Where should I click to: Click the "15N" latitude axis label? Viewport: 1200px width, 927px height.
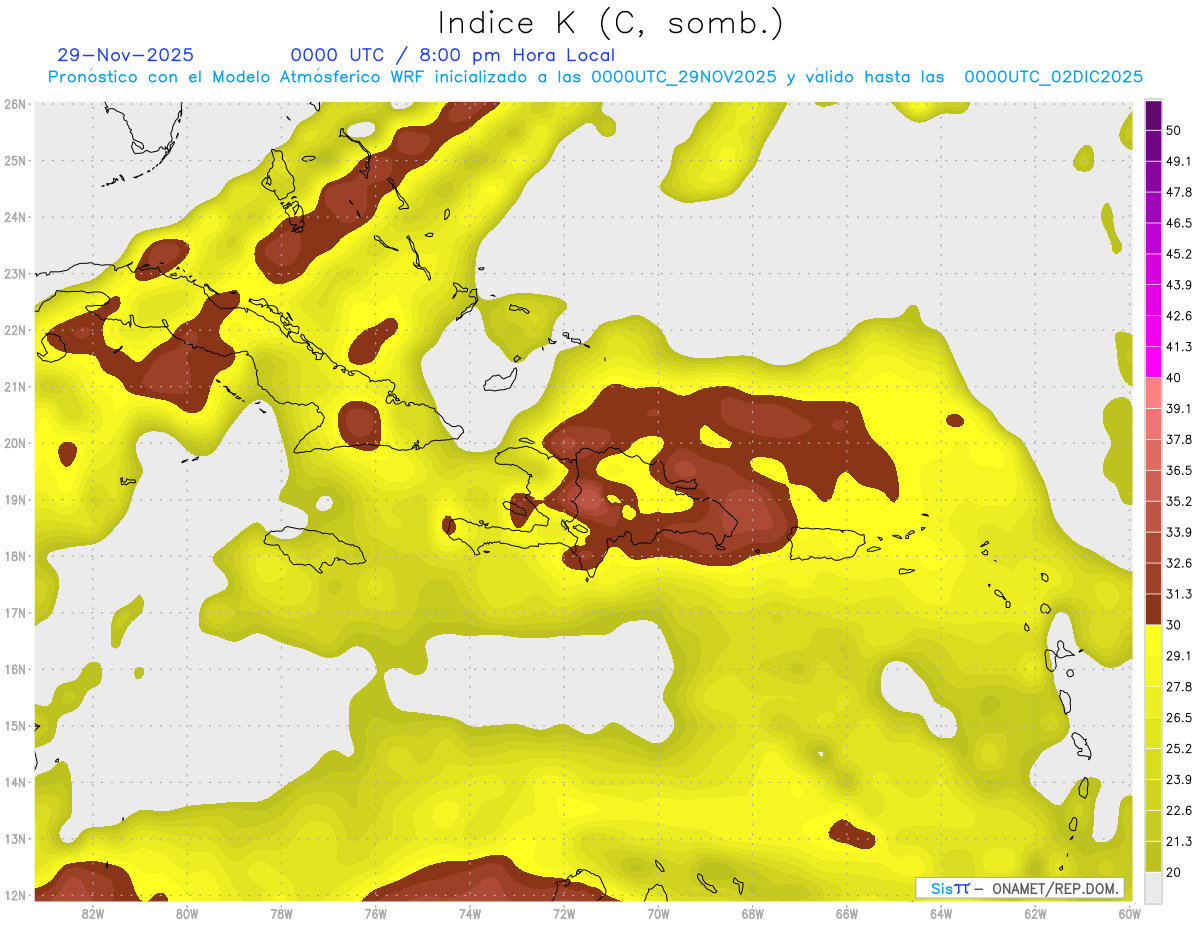pyautogui.click(x=15, y=726)
